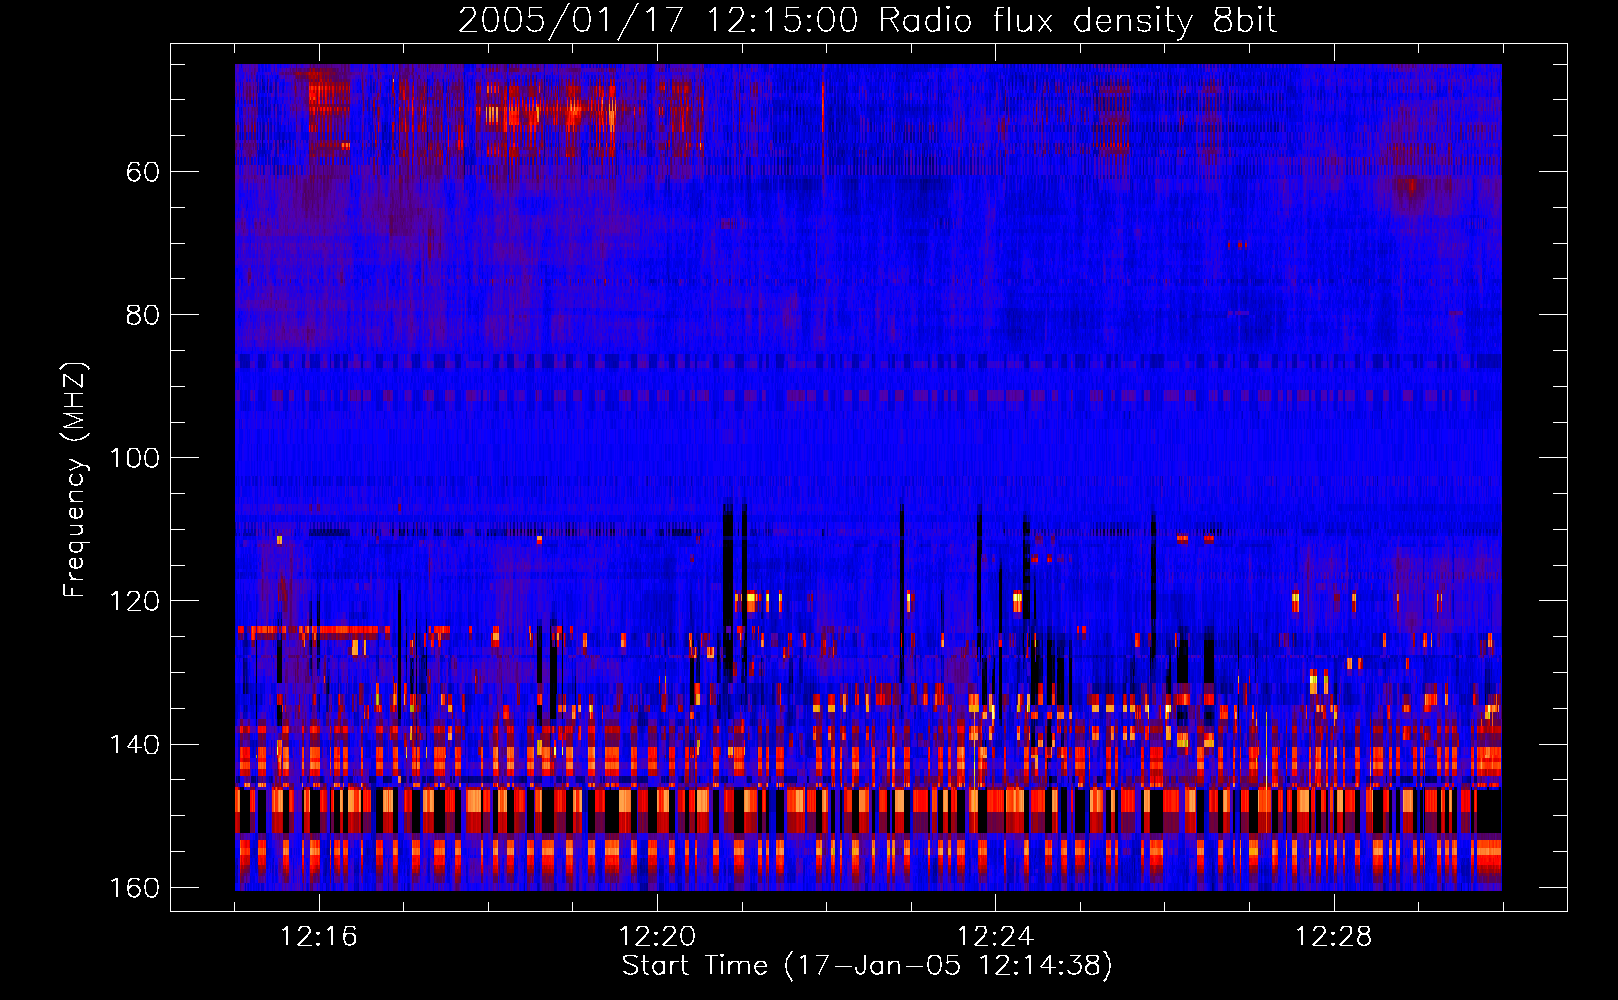Screen dimensions: 1618x1000
Task: Click the 'Start Time (17-Jan-05 12:14:38)' x-axis label
Action: pos(867,966)
